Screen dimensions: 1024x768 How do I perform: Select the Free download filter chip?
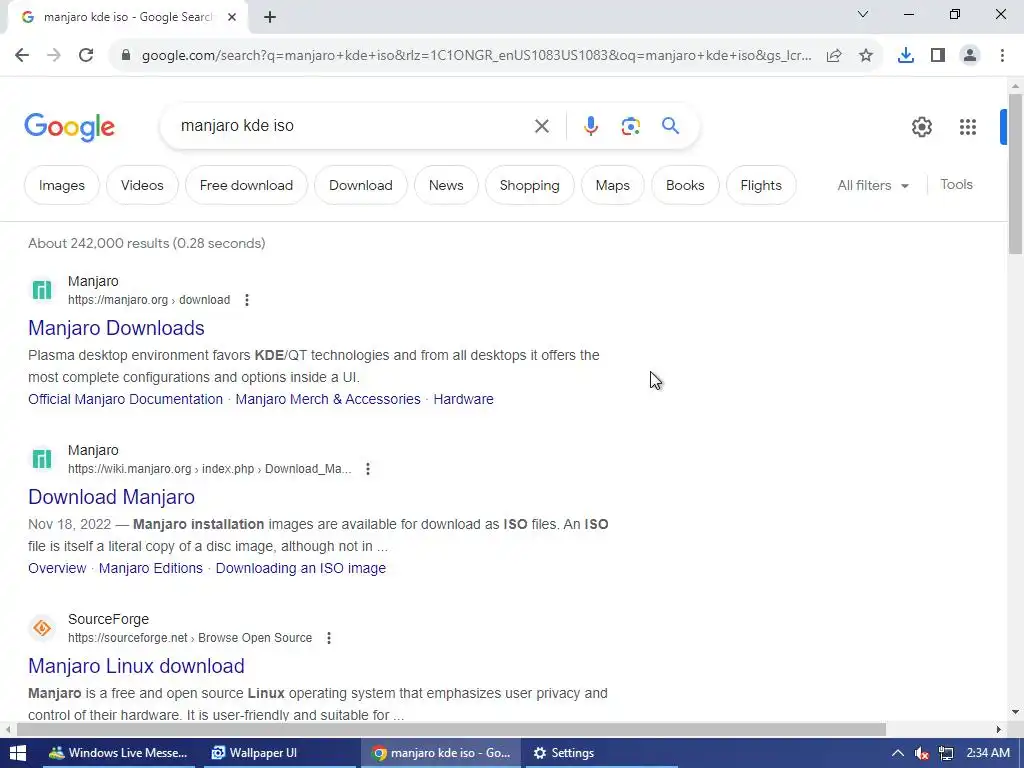(x=246, y=185)
